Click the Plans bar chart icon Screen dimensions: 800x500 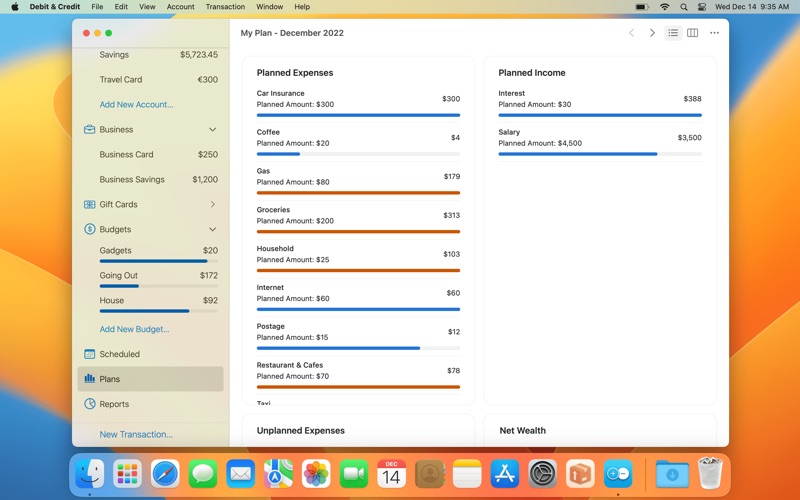pyautogui.click(x=89, y=379)
